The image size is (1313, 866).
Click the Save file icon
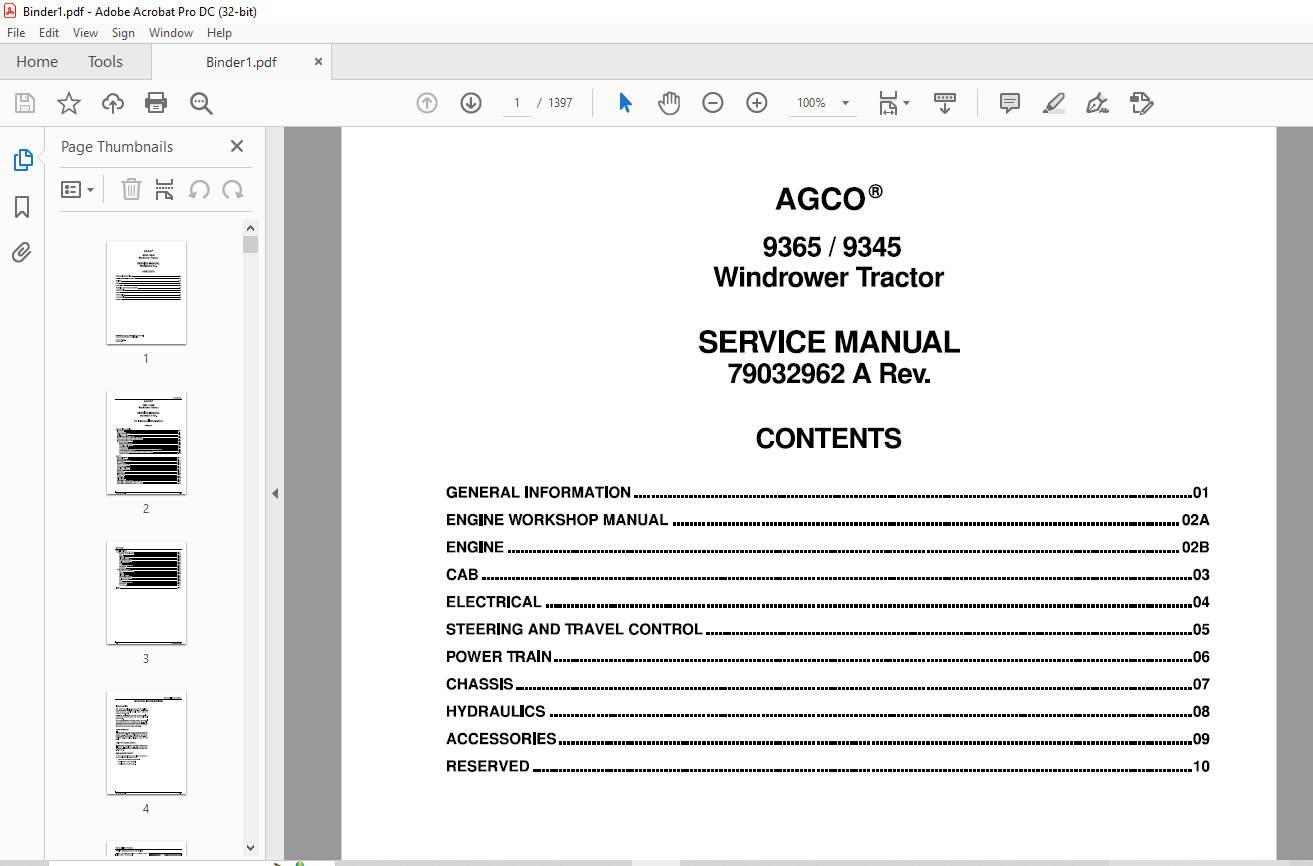[25, 103]
